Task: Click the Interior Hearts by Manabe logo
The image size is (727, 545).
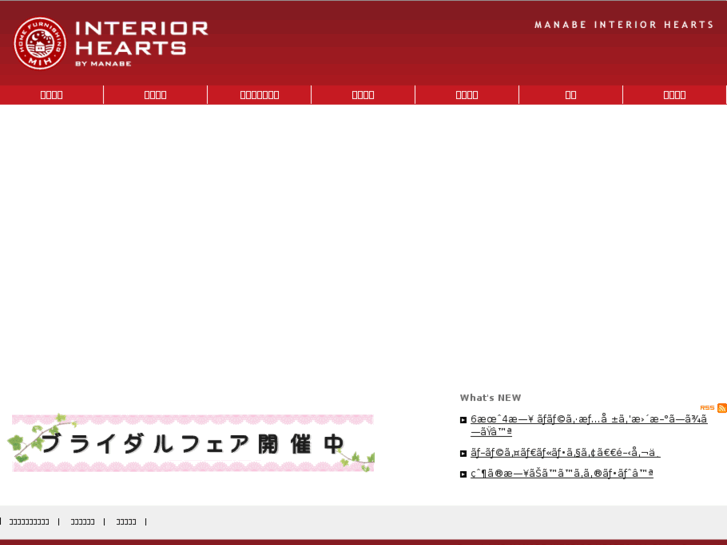Action: (x=111, y=44)
